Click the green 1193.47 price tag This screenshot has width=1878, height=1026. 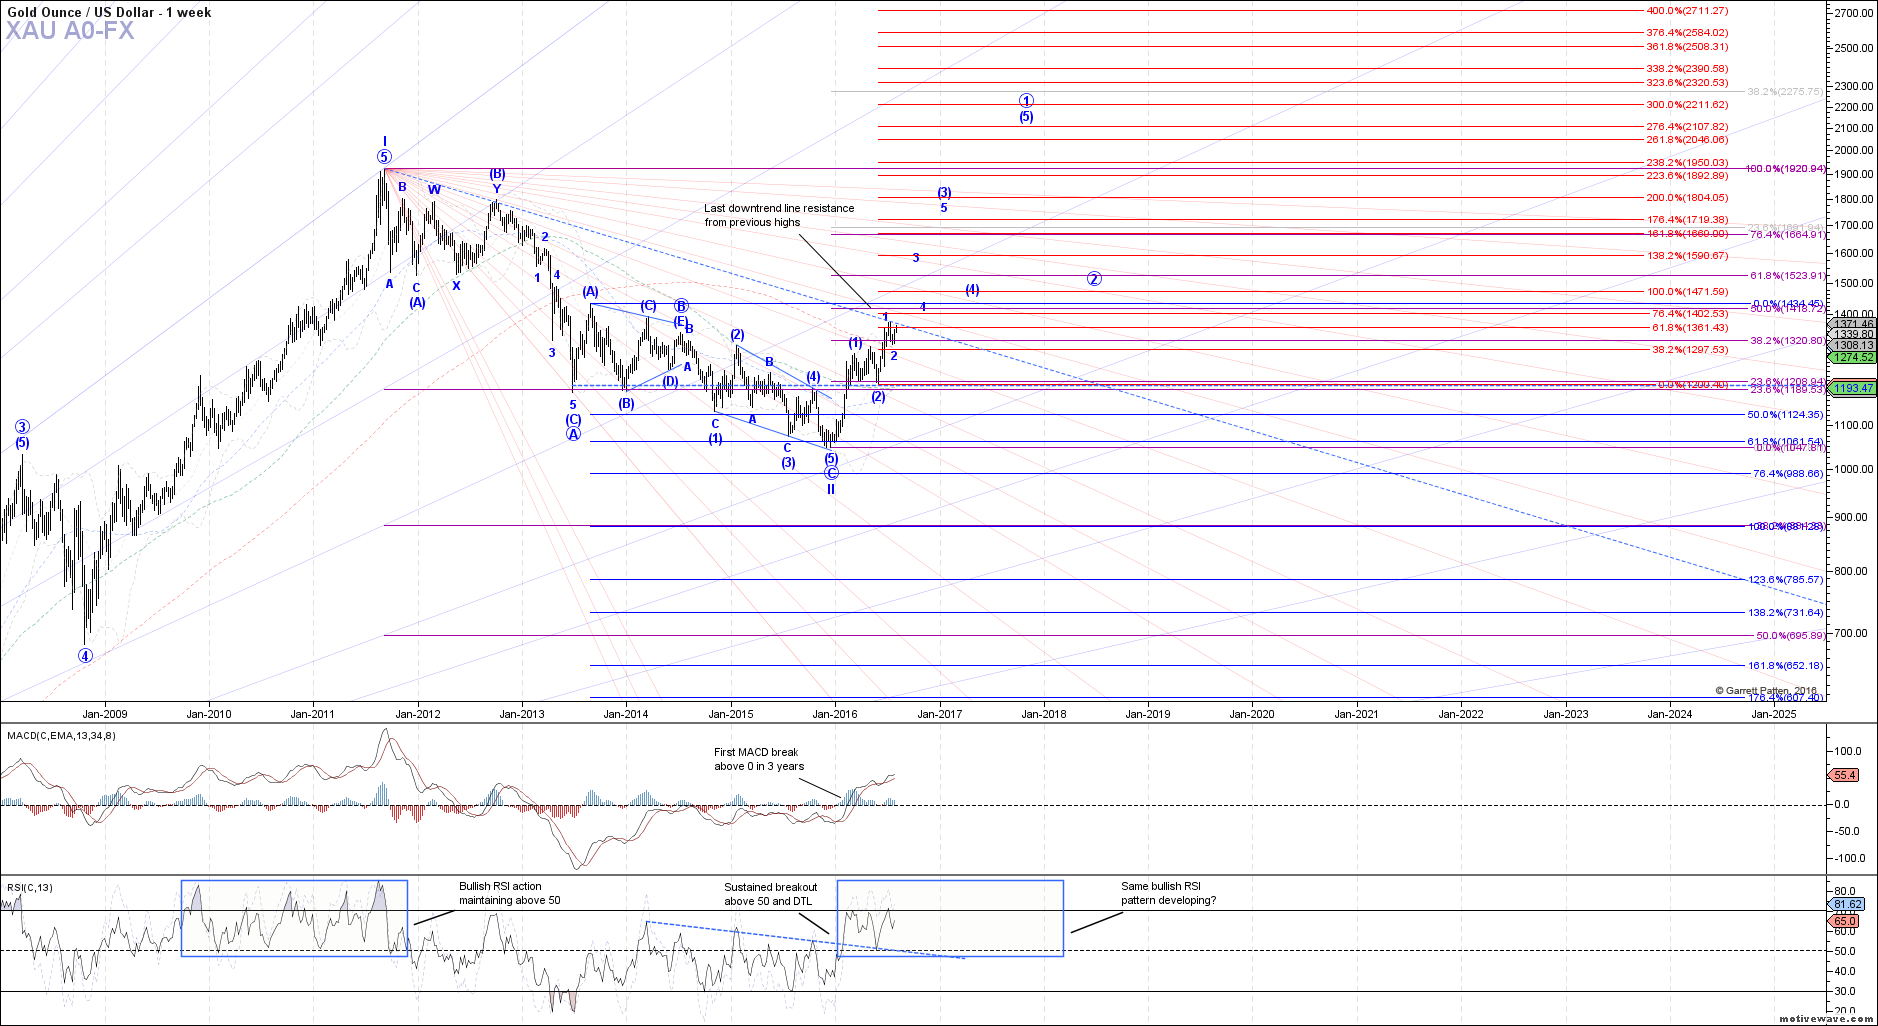click(x=1852, y=388)
